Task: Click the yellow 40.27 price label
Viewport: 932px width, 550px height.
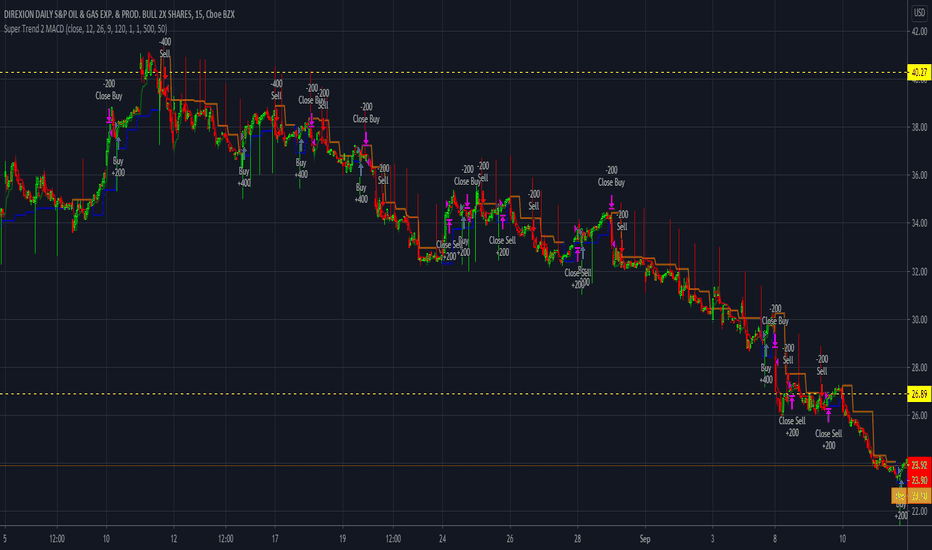Action: [919, 73]
